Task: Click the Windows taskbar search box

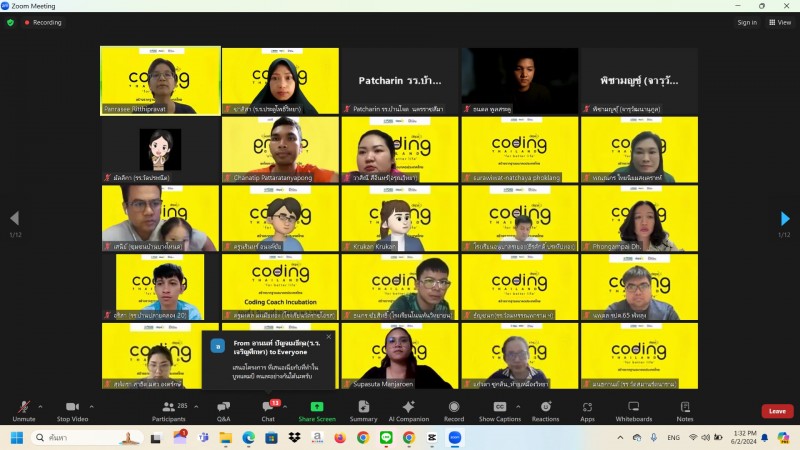Action: (86, 438)
